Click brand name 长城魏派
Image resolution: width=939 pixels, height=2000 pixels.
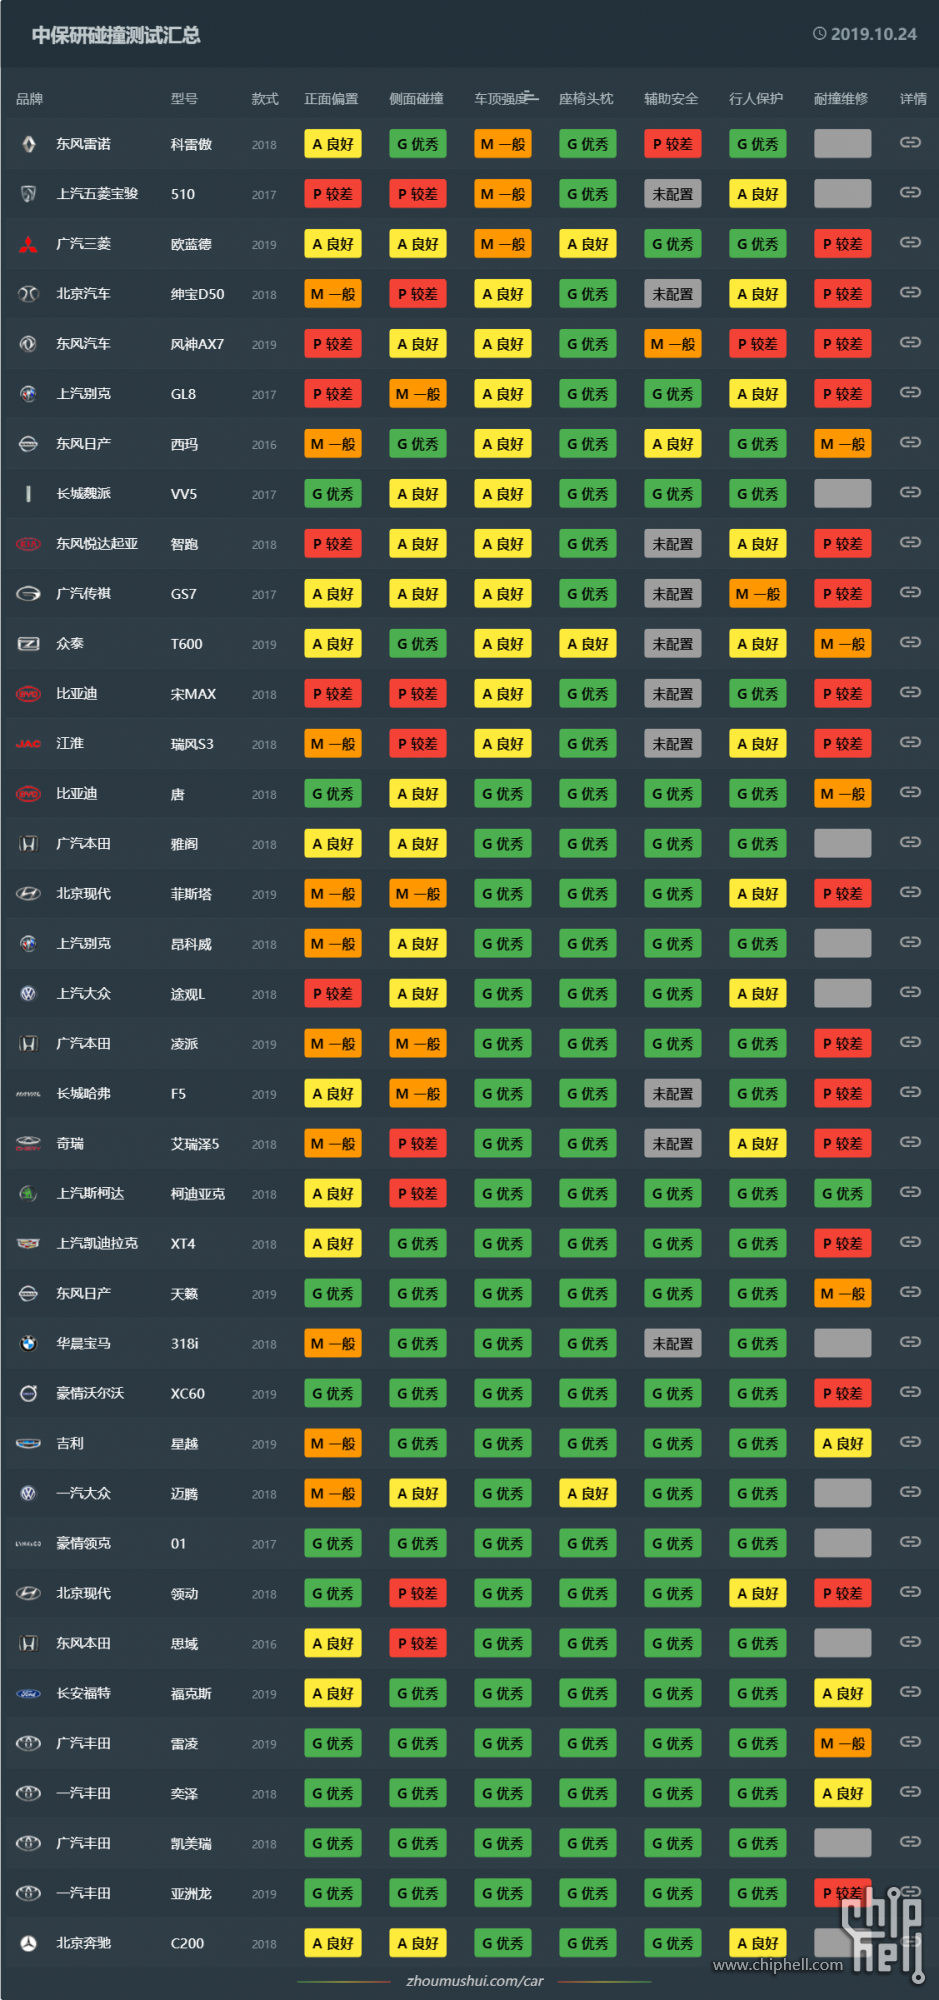[84, 494]
